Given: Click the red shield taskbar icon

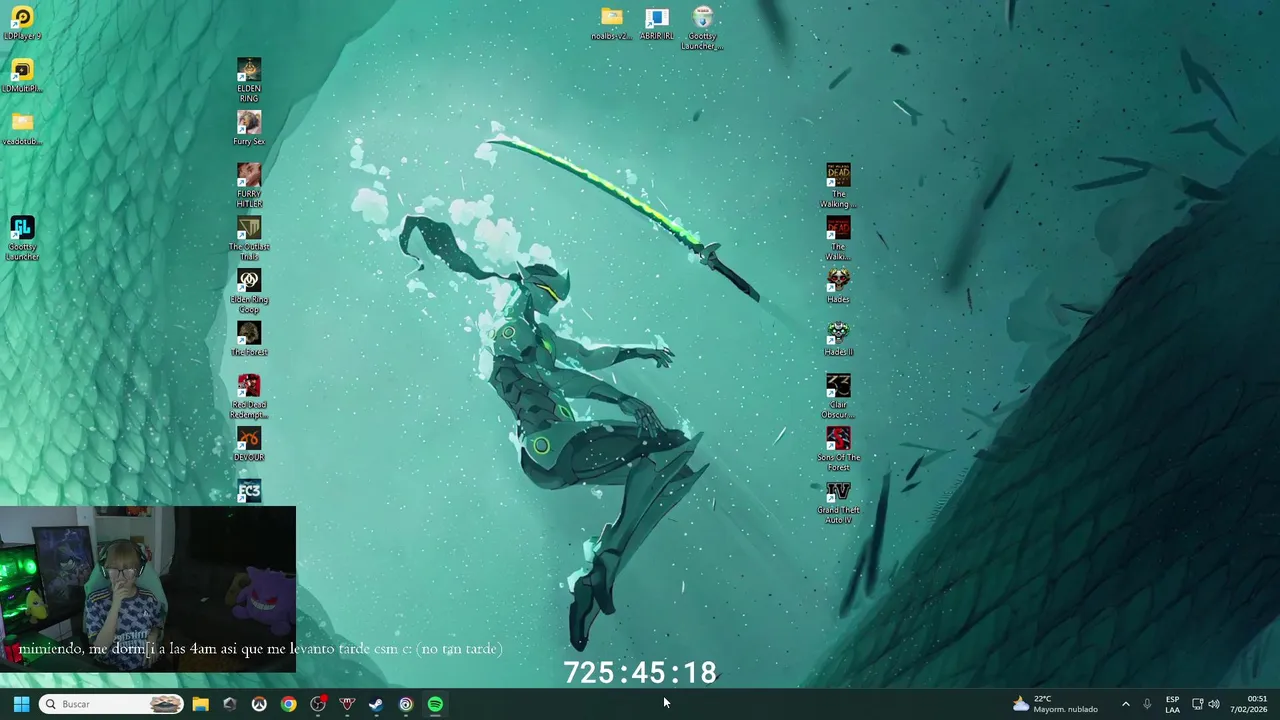Looking at the screenshot, I should (x=347, y=704).
